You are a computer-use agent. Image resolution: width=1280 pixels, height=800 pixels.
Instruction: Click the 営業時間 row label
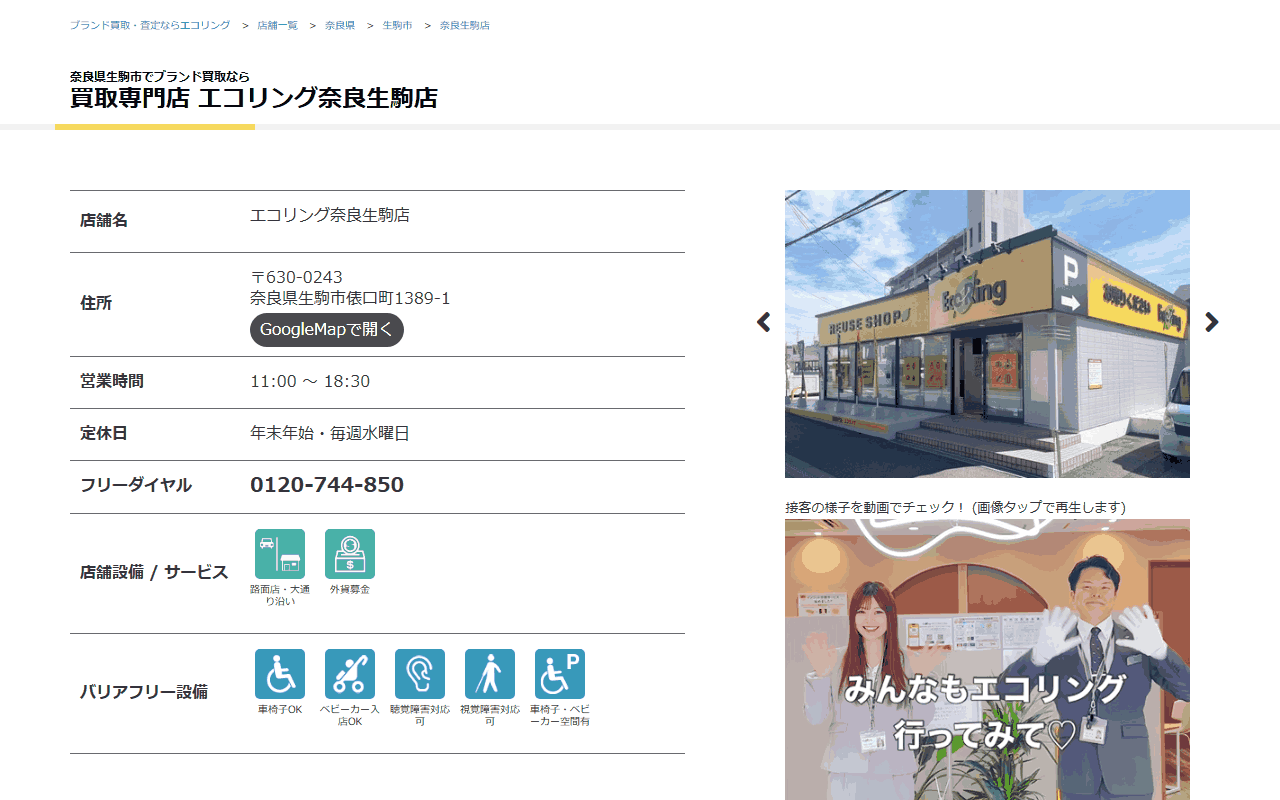(x=112, y=381)
